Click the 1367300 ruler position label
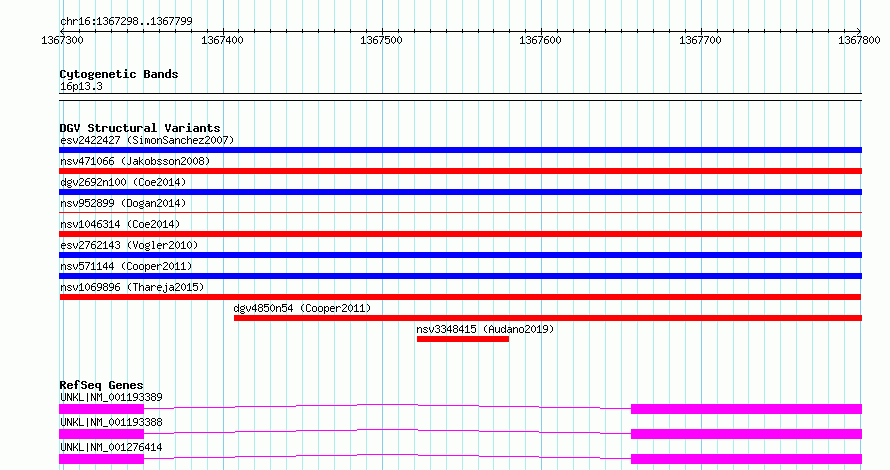Viewport: 890px width, 470px height. coord(62,40)
